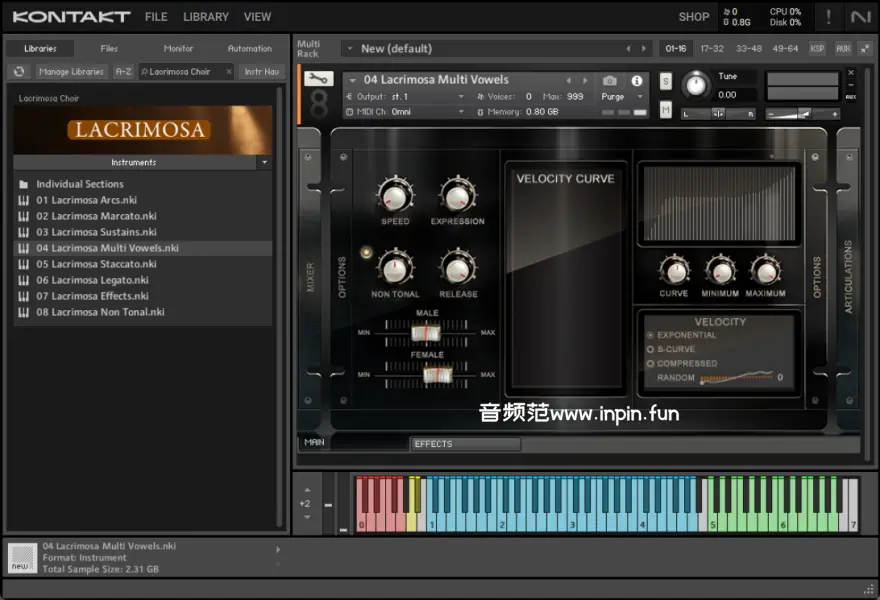Screen dimensions: 880x600
Task: Open the Purge dropdown menu
Action: [x=622, y=97]
